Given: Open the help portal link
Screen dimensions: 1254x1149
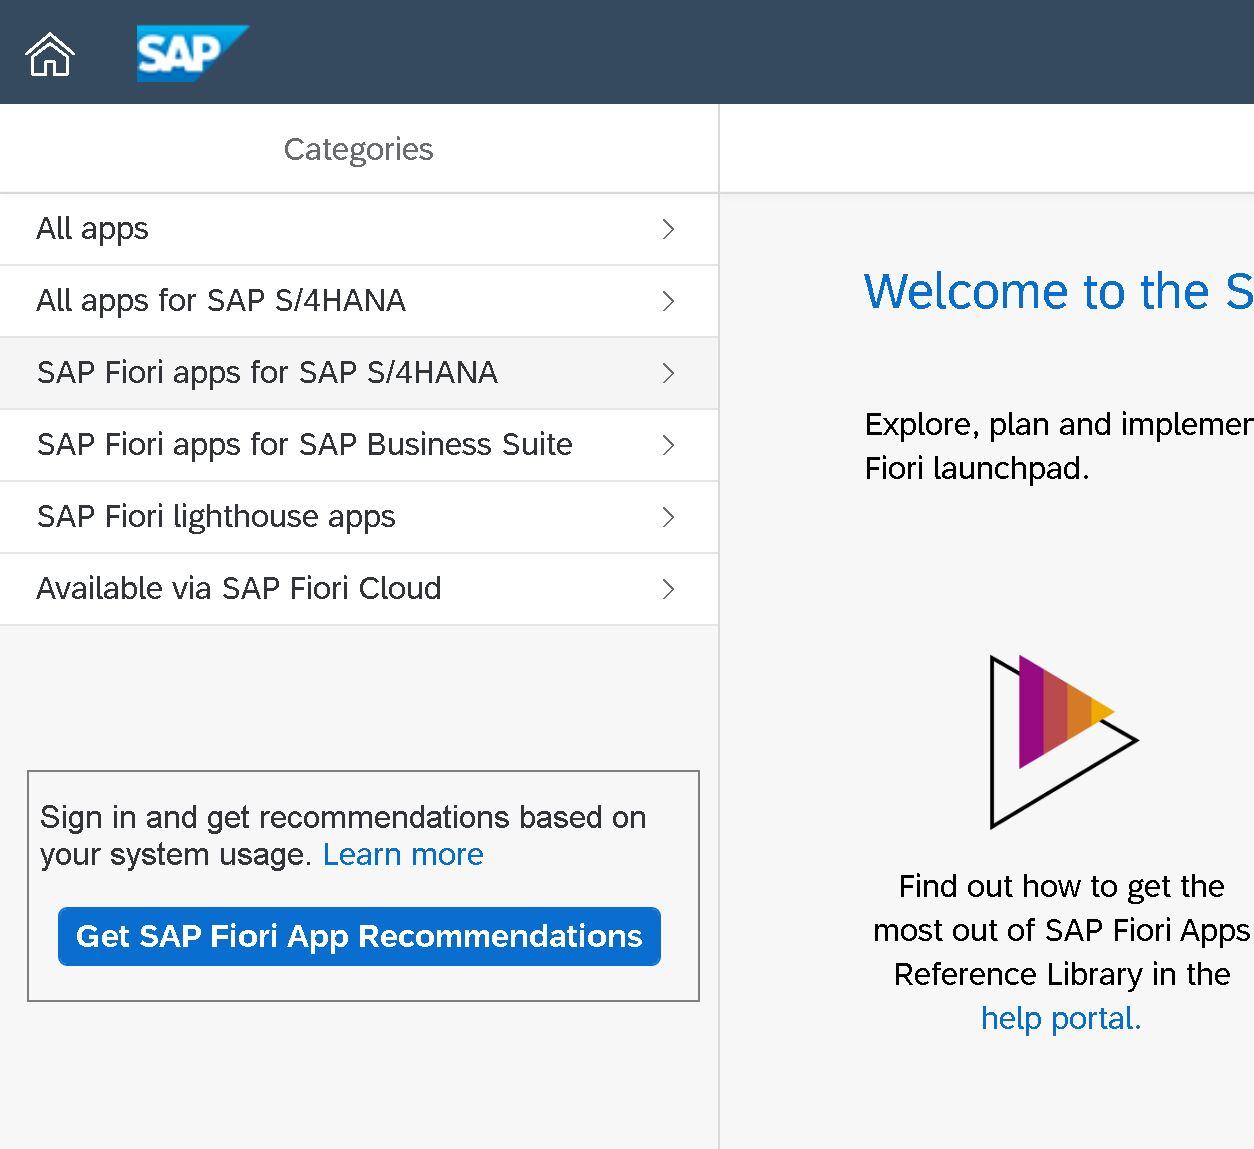Looking at the screenshot, I should pos(1058,1018).
